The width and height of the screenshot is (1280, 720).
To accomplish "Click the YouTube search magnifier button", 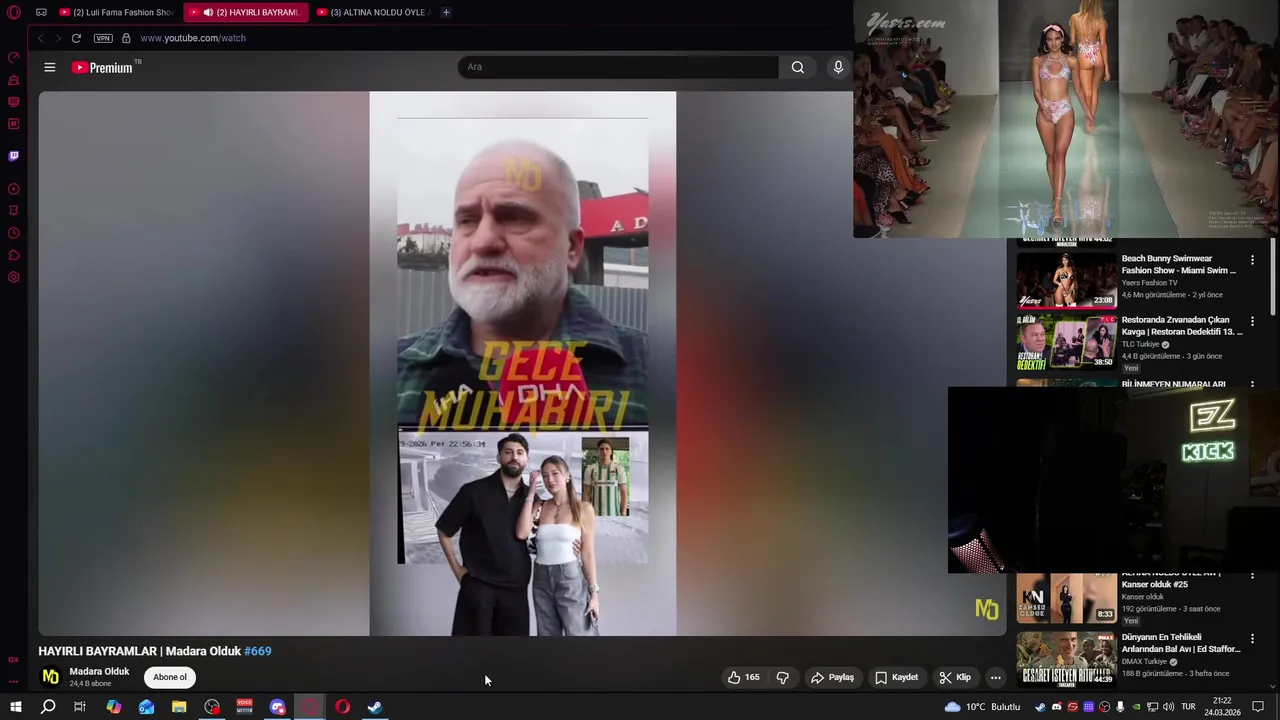I will coord(797,67).
